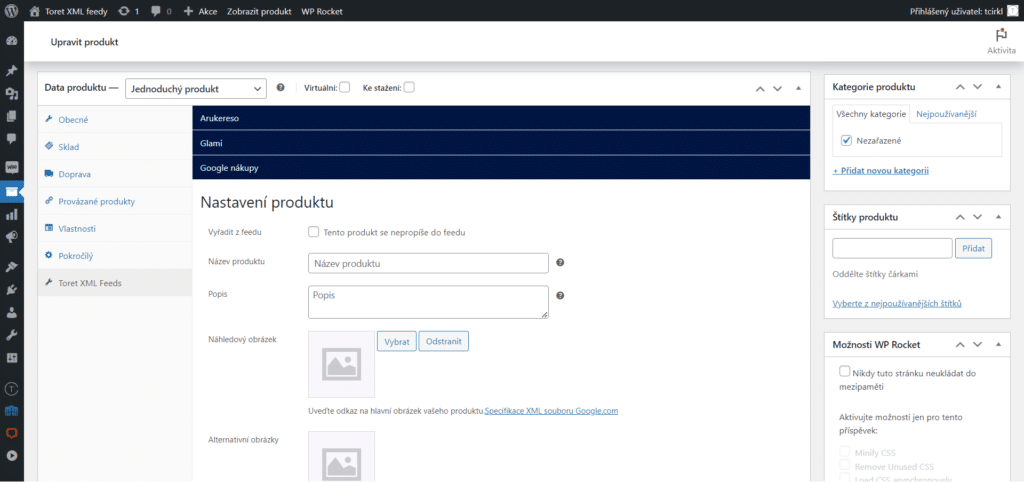Toggle the Remove Unused CSS checkbox
1024x482 pixels.
tap(844, 466)
